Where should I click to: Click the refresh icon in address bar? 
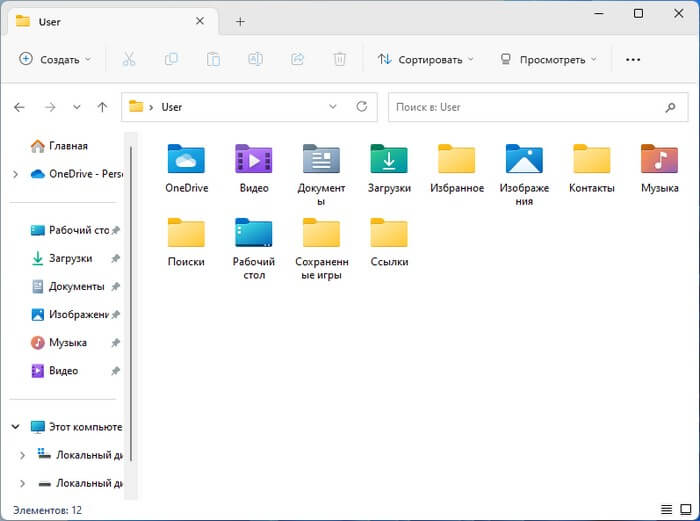362,107
